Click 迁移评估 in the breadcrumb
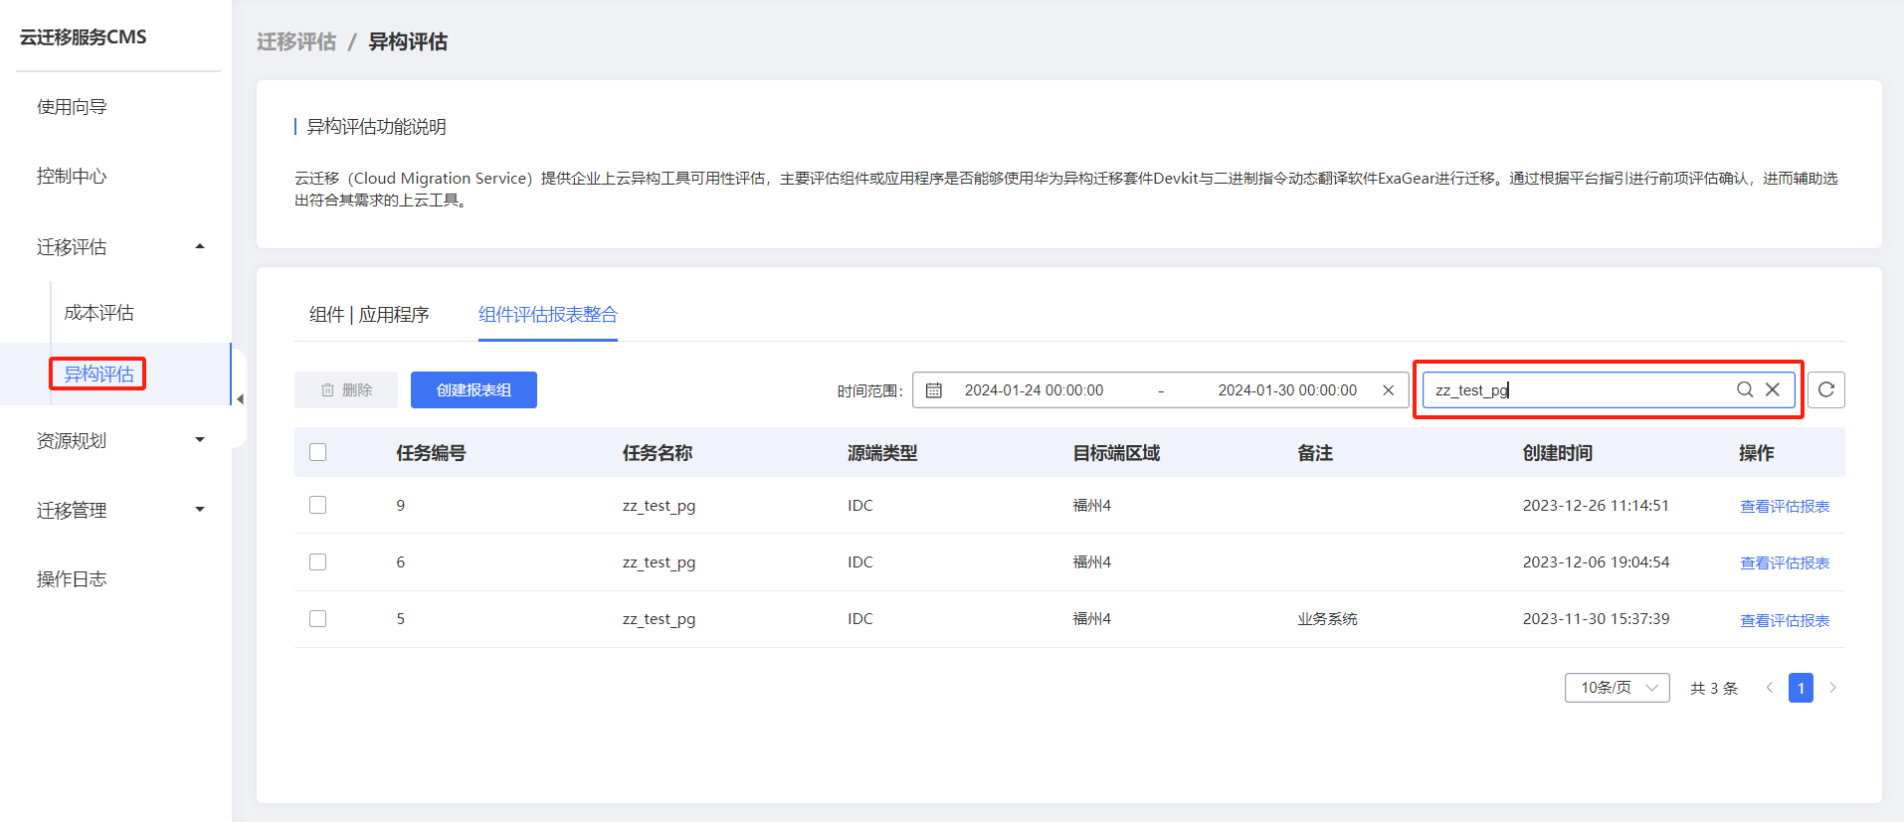This screenshot has width=1904, height=822. [296, 42]
